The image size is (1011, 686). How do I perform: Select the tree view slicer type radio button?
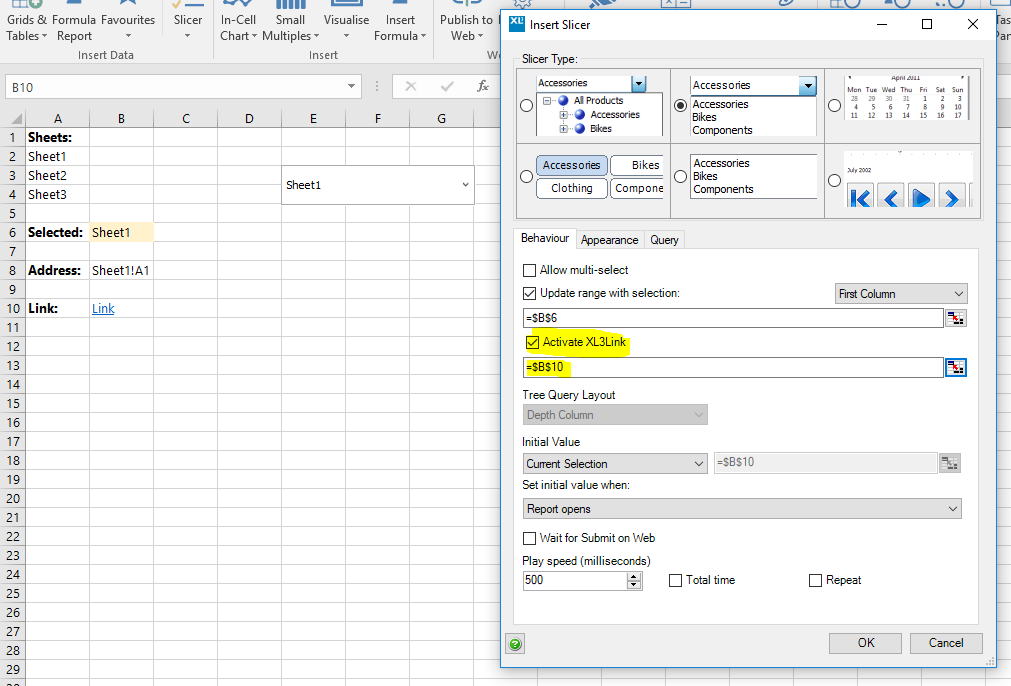(527, 106)
